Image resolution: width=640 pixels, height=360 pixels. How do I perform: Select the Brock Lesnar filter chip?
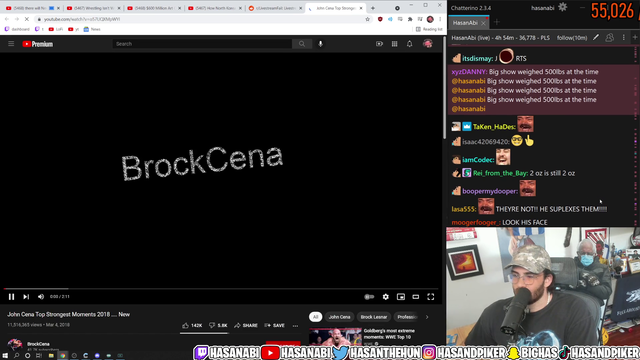click(373, 317)
